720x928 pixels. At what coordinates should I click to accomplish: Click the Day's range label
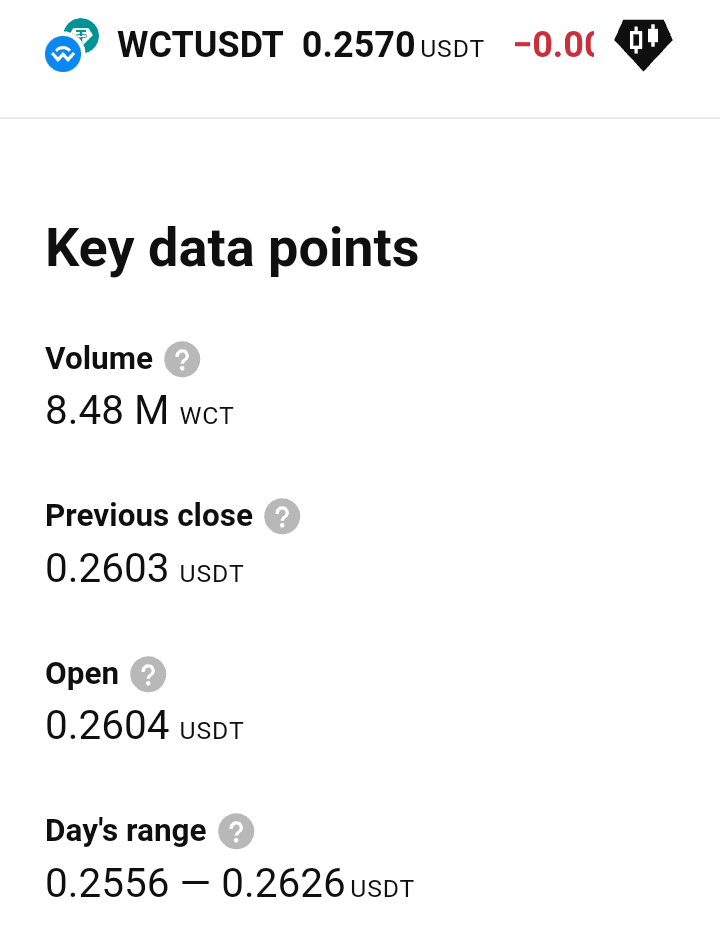(x=125, y=831)
